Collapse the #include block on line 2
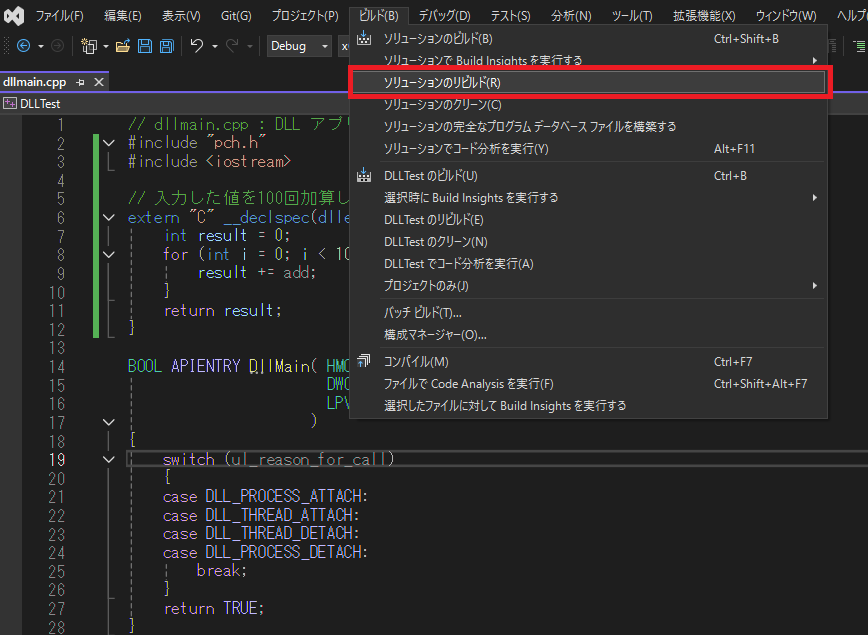The height and width of the screenshot is (635, 868). [x=109, y=143]
